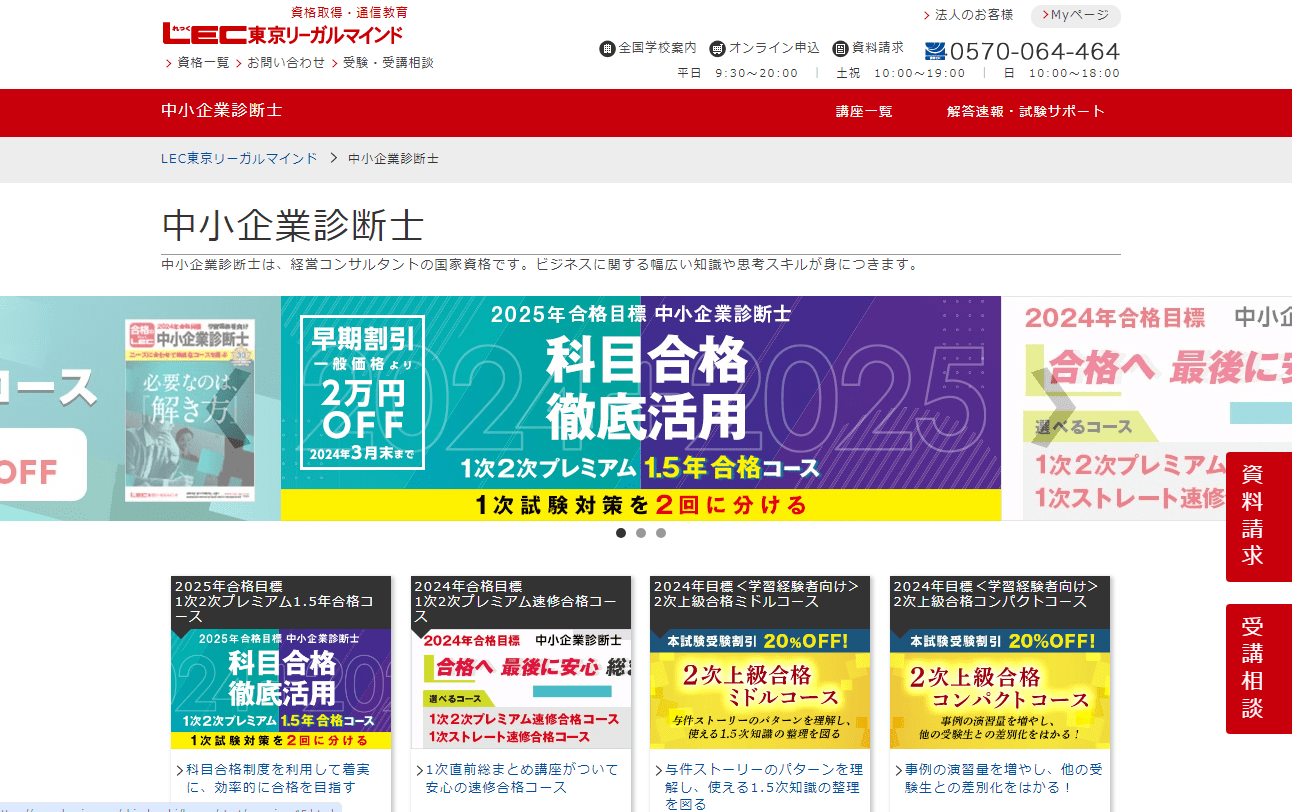Open the left banner with pamphlet image
The width and height of the screenshot is (1292, 812).
pos(140,408)
